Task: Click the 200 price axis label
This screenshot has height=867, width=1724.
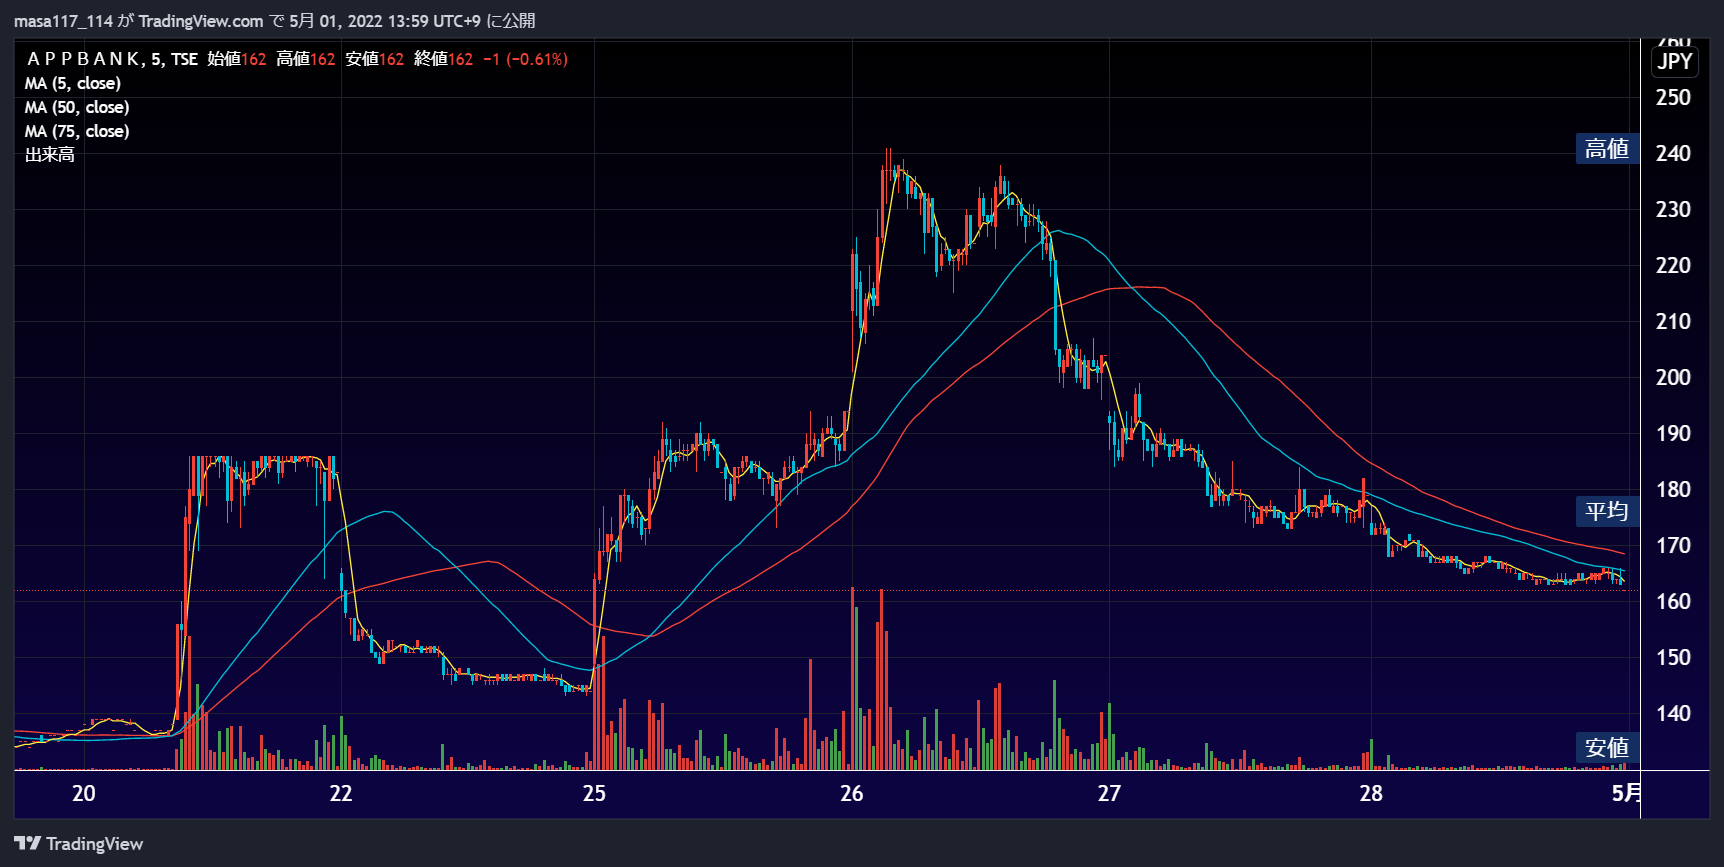Action: pos(1673,378)
